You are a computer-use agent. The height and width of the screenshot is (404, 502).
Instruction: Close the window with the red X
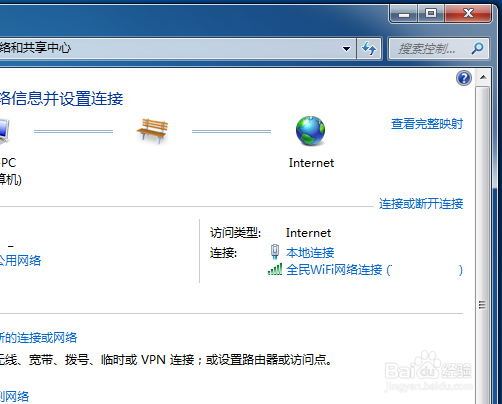[468, 14]
